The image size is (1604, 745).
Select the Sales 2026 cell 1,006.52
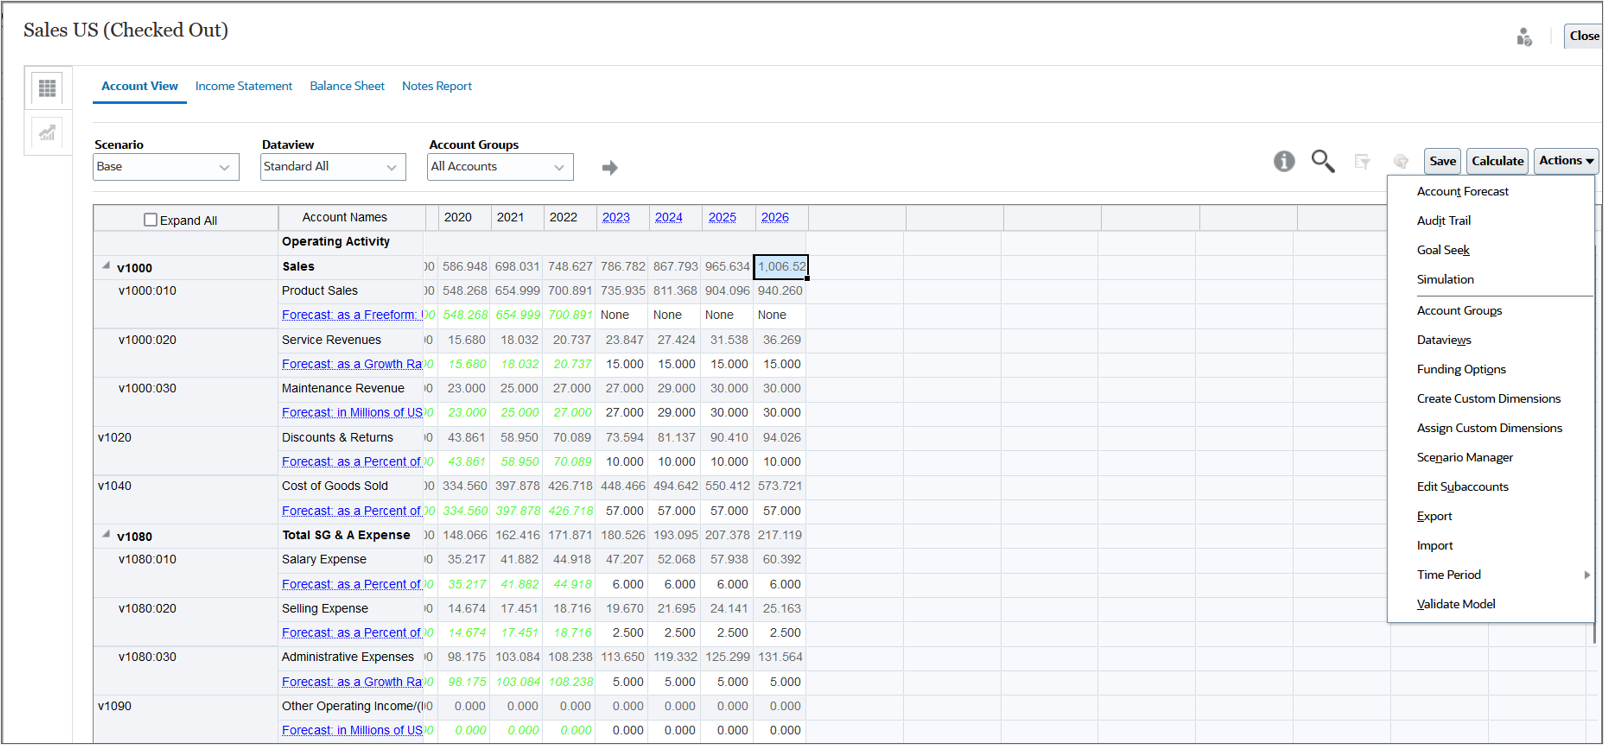click(780, 267)
